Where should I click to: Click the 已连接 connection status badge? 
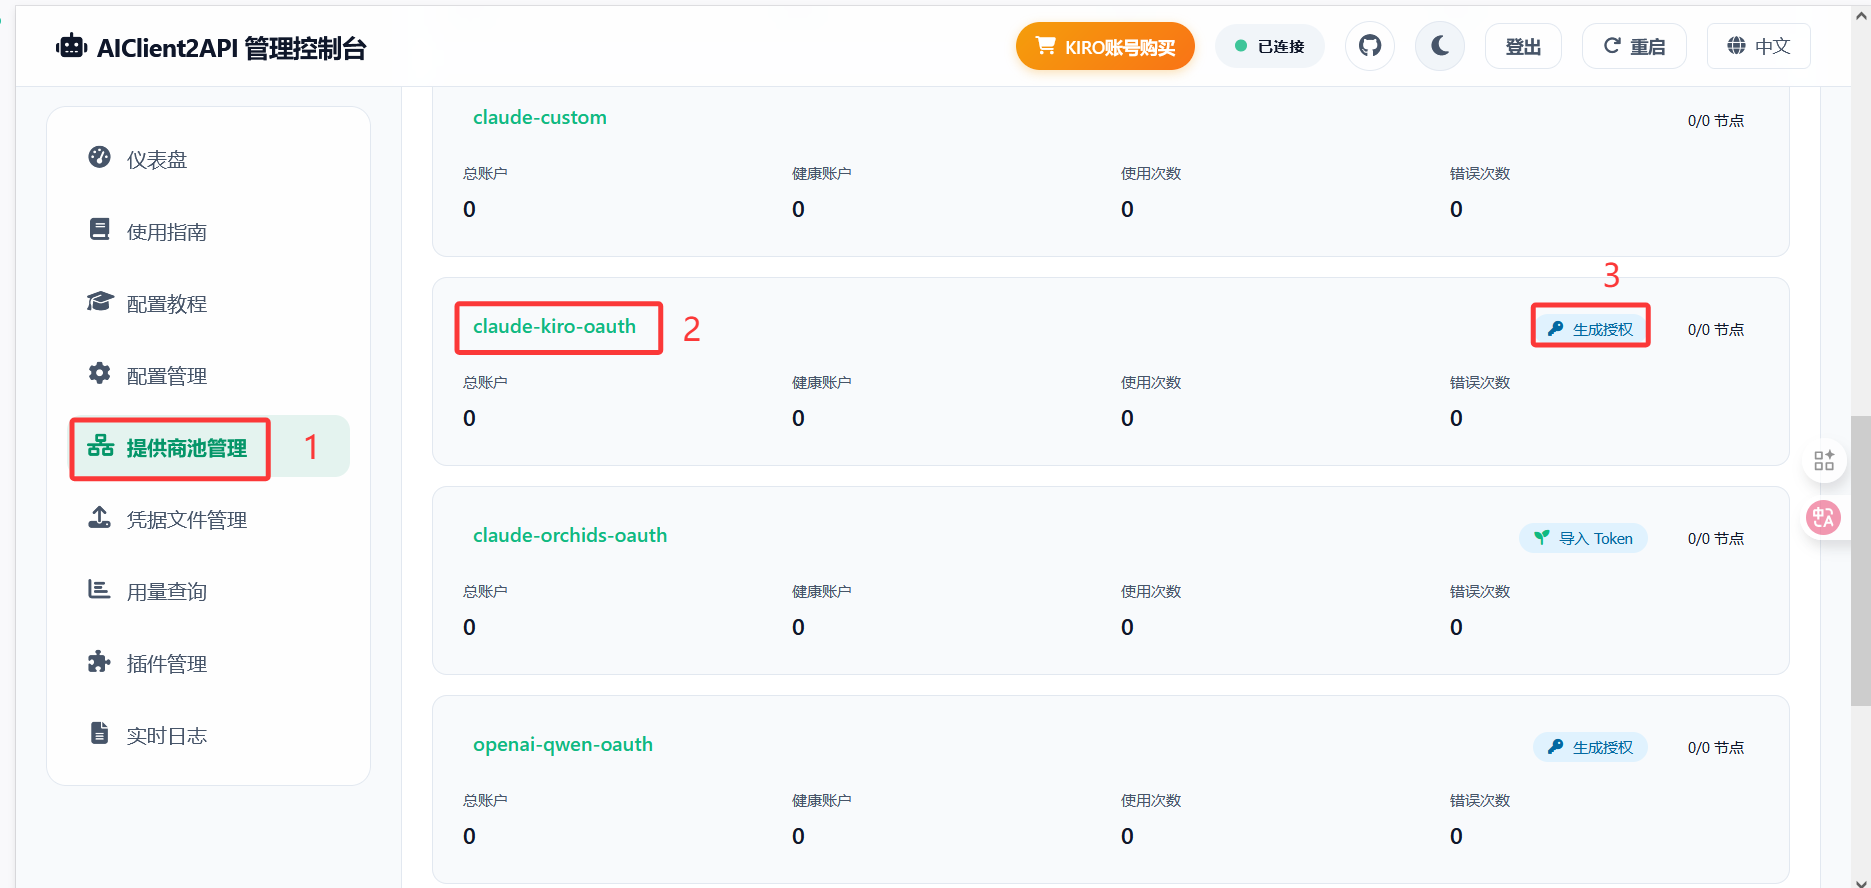click(1270, 46)
